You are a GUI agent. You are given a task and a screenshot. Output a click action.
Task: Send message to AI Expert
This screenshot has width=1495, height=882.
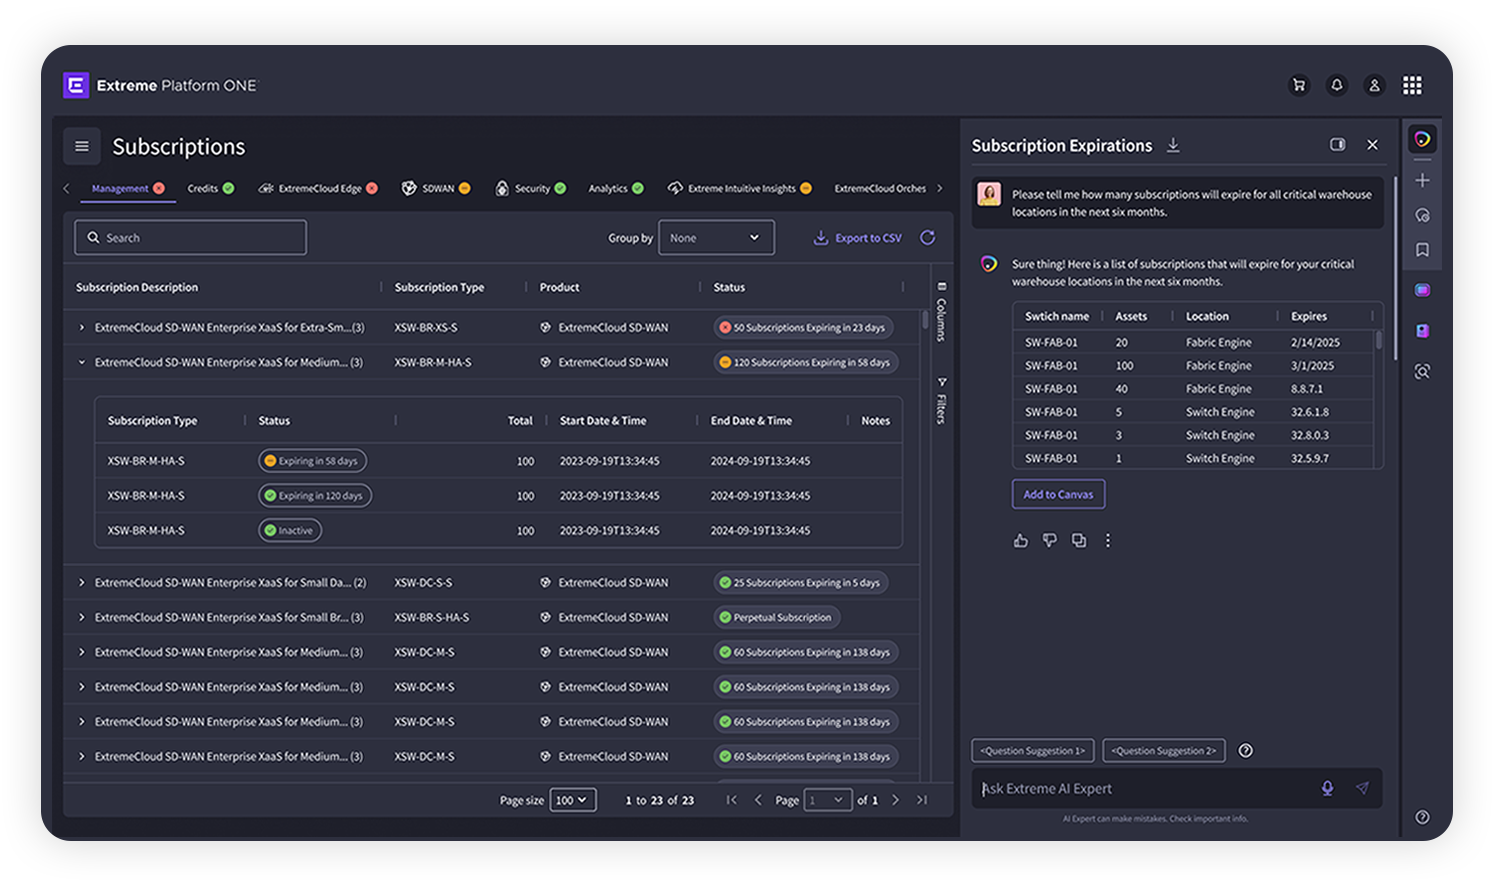[1362, 788]
